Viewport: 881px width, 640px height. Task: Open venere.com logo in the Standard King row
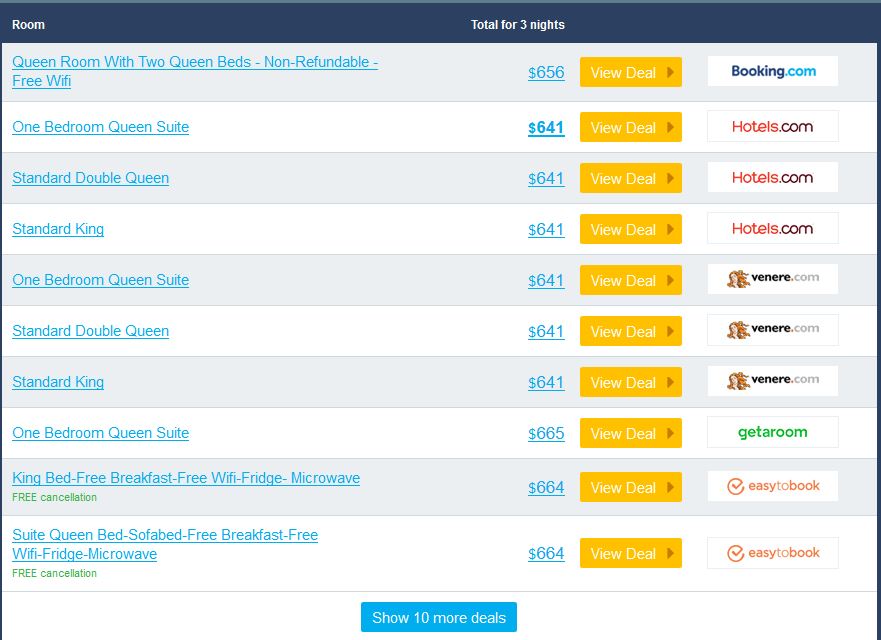(772, 381)
